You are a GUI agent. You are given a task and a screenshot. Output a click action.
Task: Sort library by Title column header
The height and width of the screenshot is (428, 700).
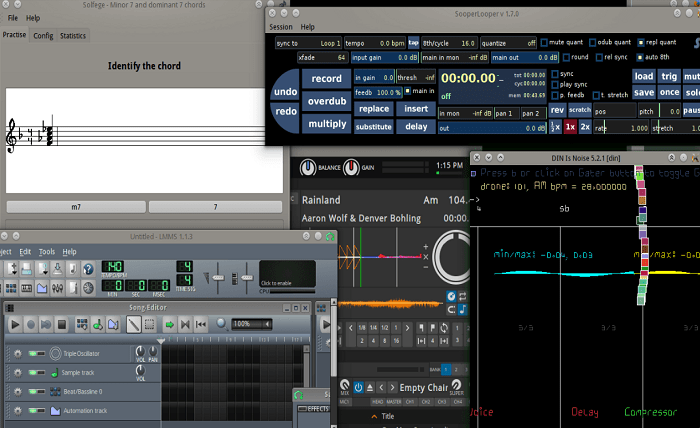point(388,416)
